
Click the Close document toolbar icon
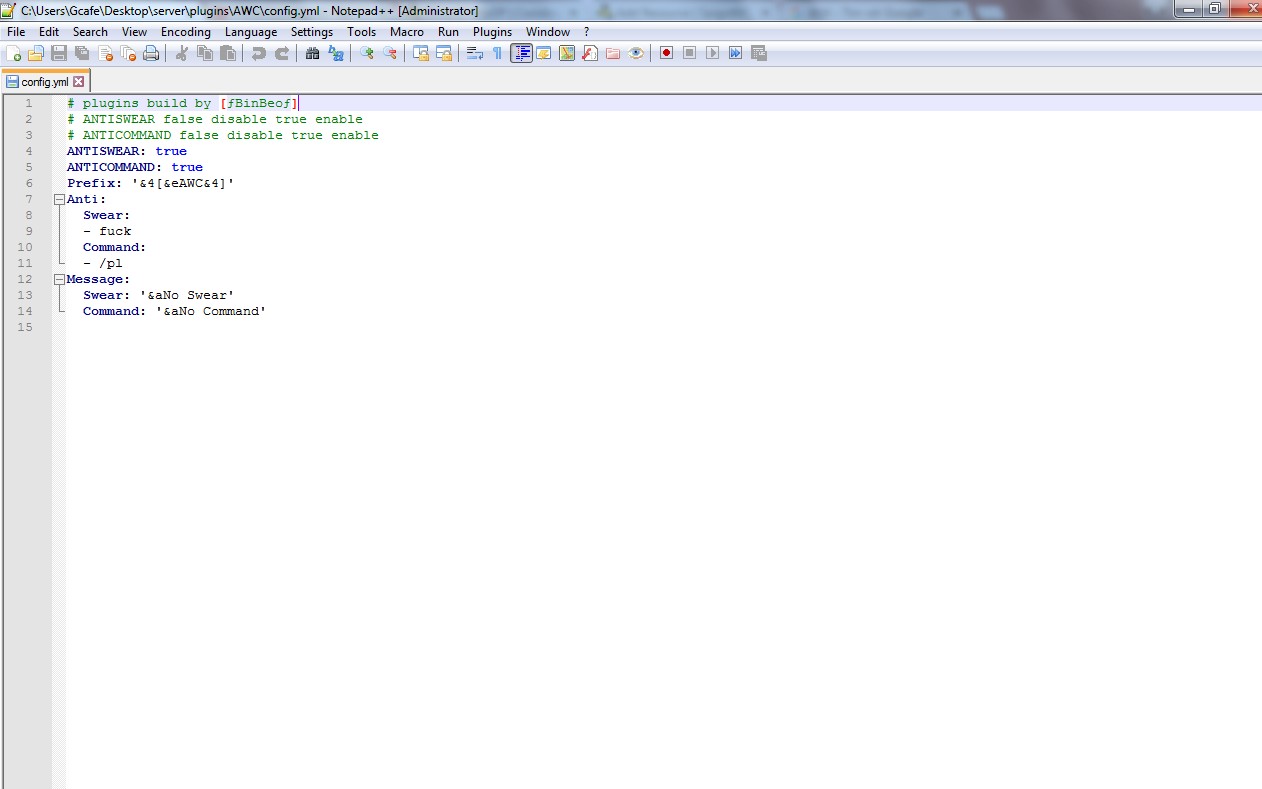pyautogui.click(x=105, y=53)
